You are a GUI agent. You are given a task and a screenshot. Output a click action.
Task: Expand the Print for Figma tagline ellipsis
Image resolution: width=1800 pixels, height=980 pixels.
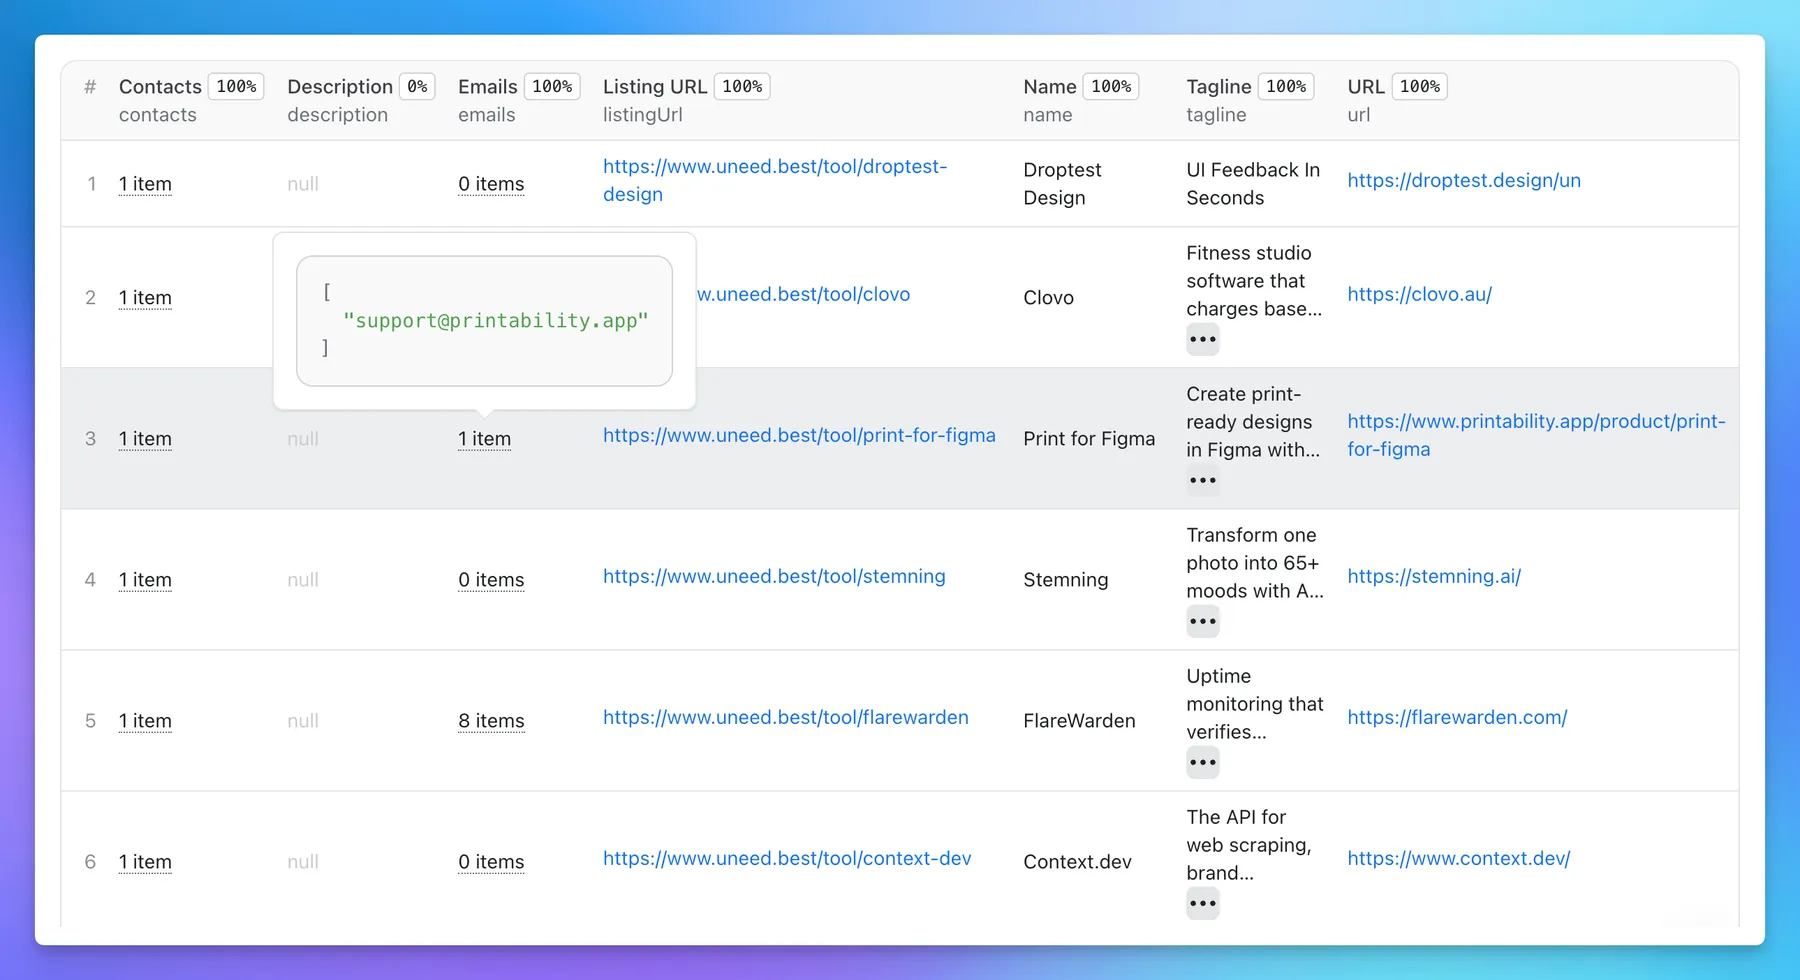click(x=1202, y=481)
